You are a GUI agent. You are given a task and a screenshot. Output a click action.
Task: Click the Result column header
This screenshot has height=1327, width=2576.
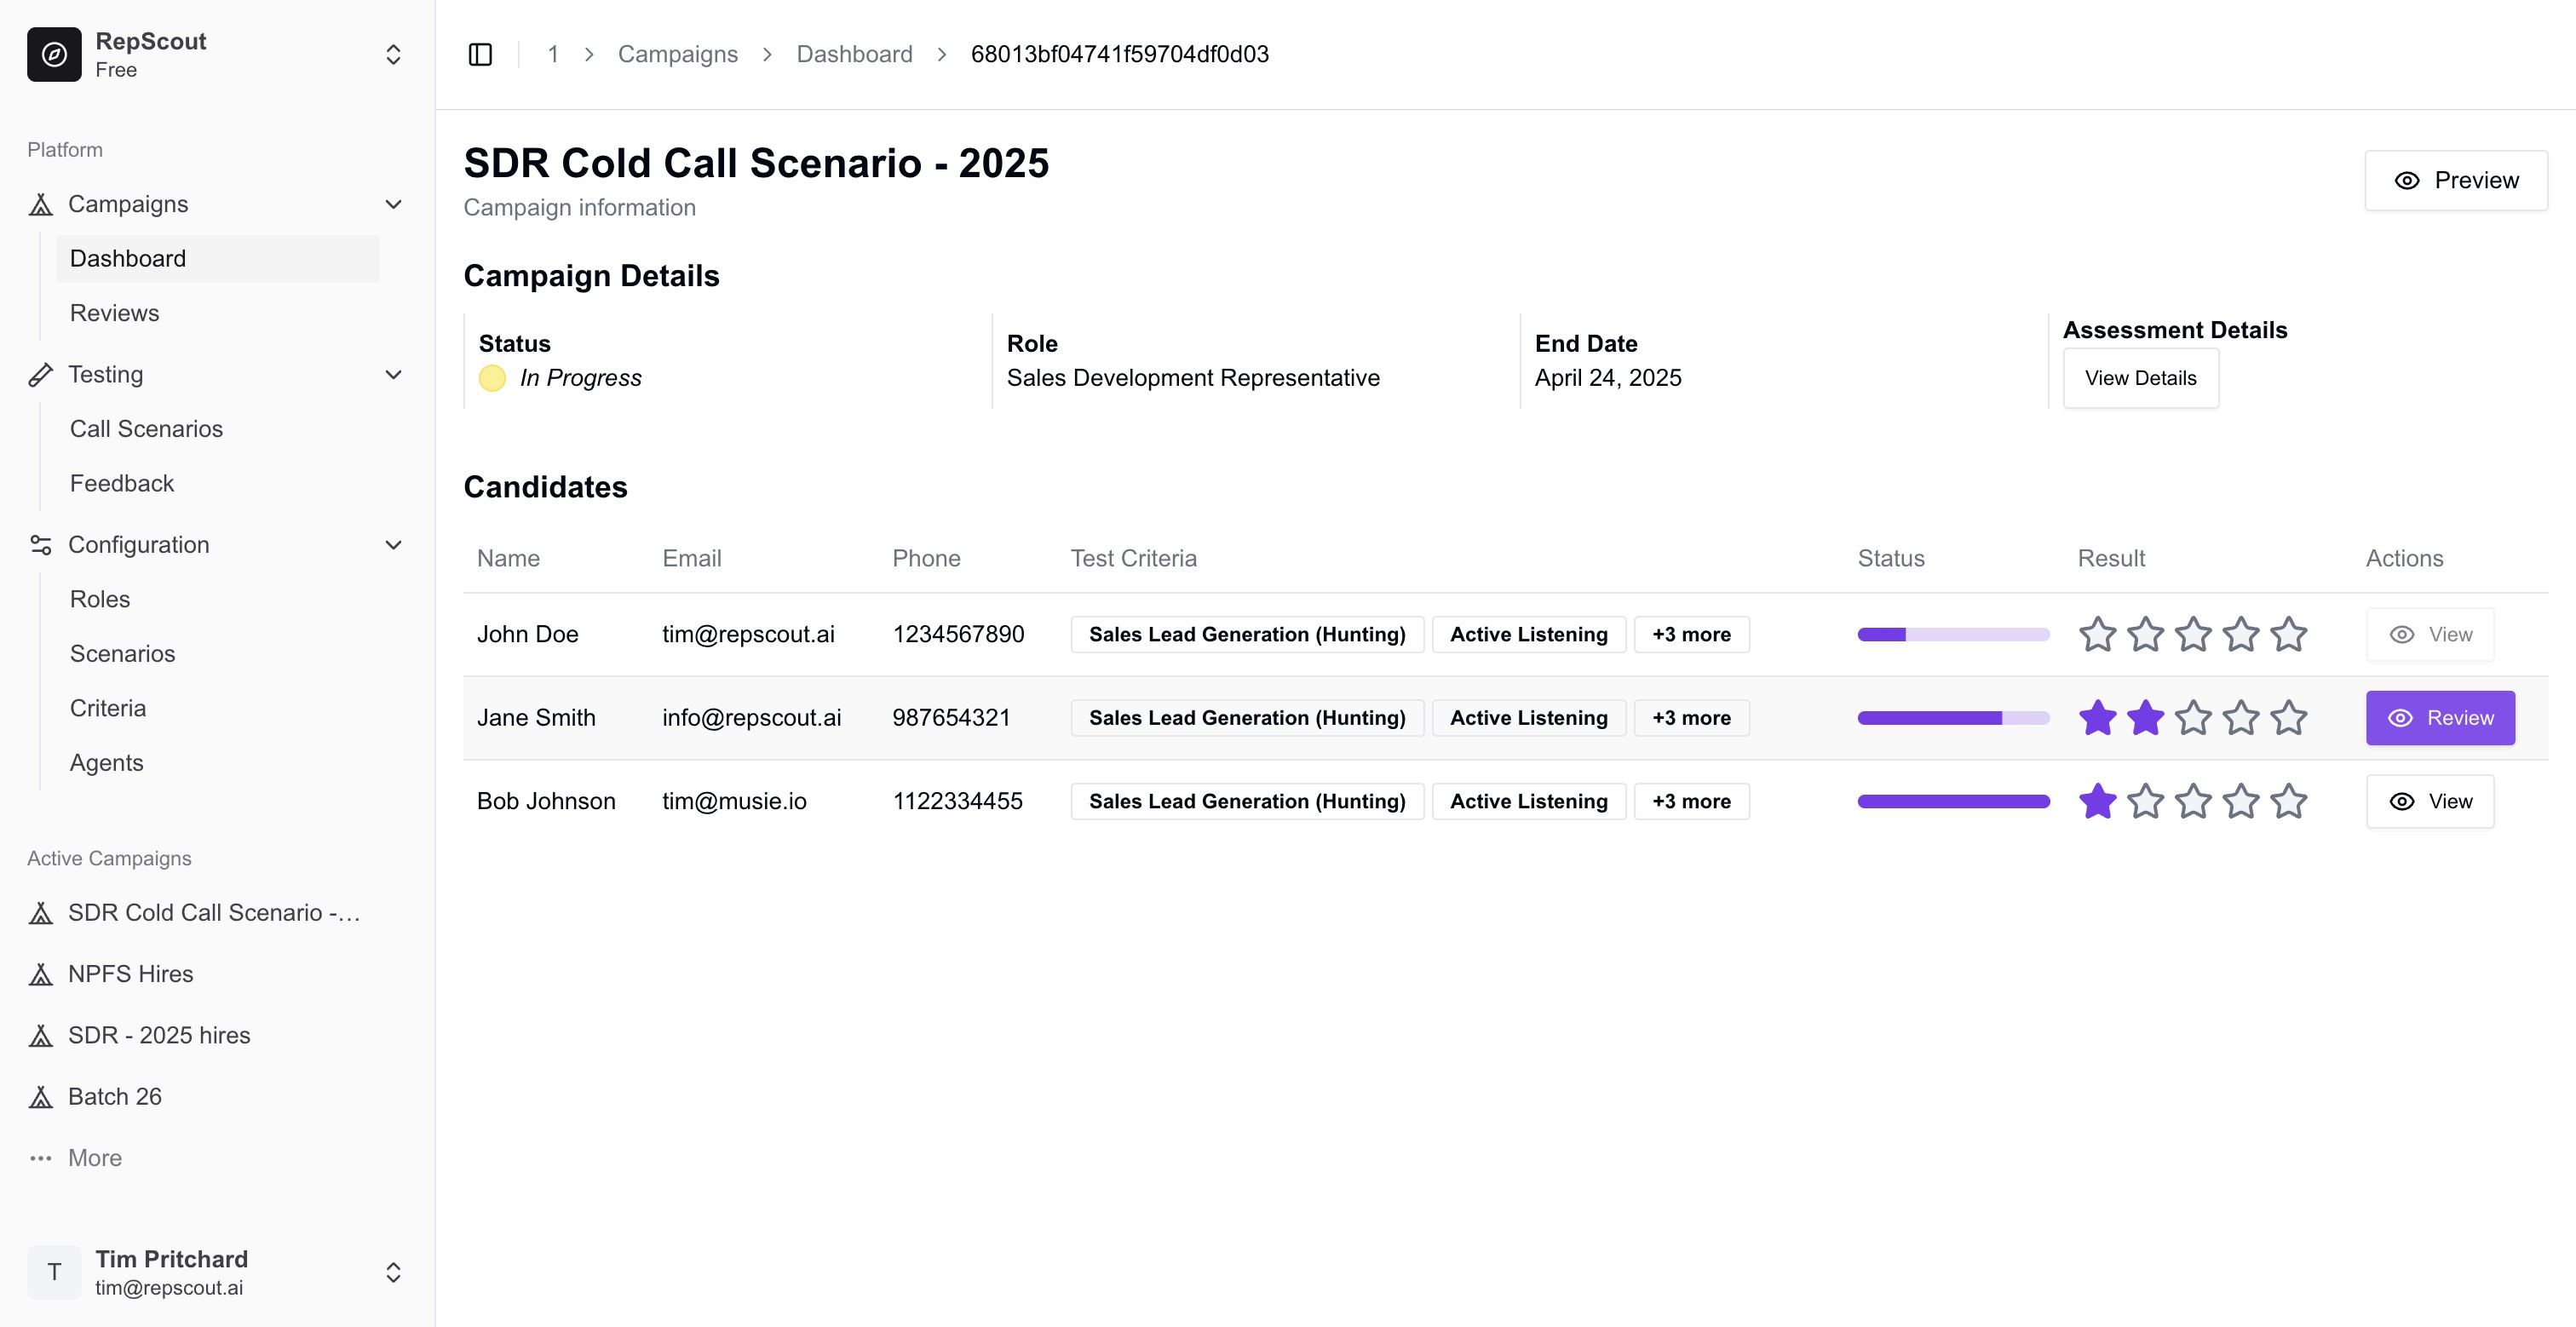(x=2111, y=558)
